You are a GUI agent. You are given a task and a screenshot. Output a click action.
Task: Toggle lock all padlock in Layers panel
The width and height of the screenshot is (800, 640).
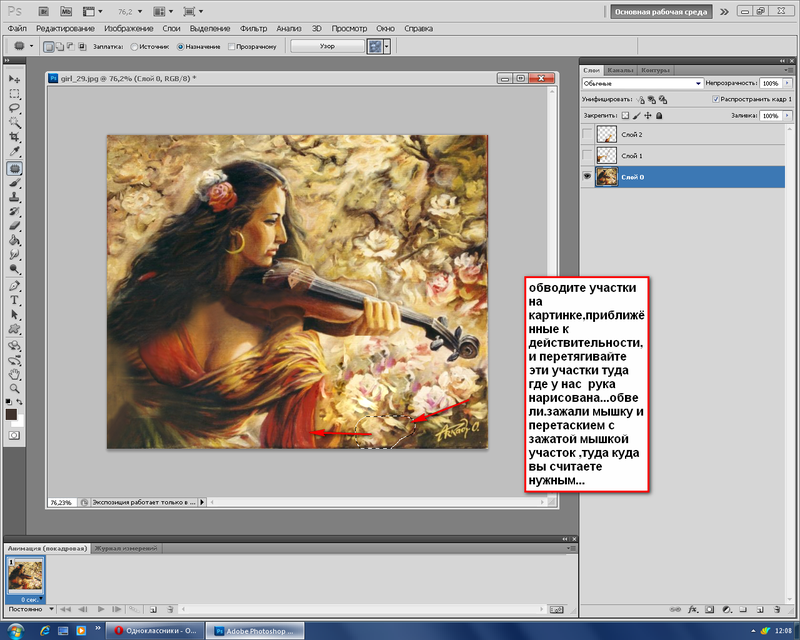(659, 116)
